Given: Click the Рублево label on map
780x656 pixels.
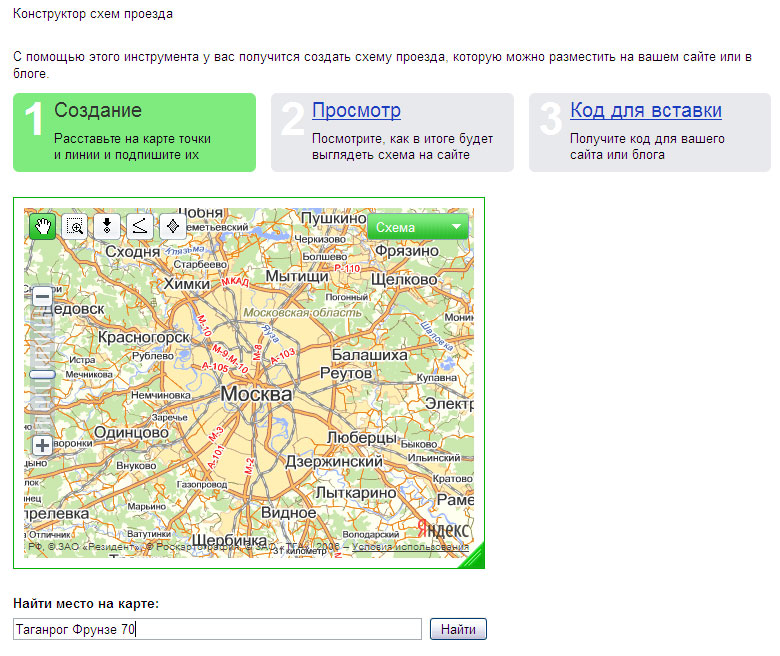Looking at the screenshot, I should pos(153,356).
